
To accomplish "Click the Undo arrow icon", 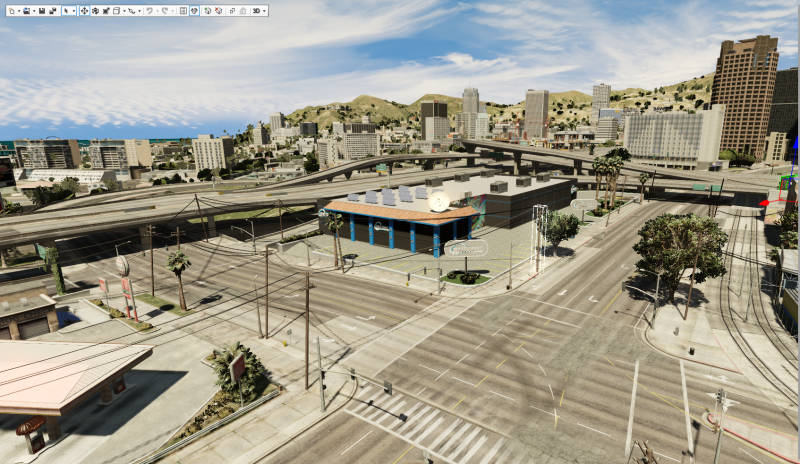I will [x=149, y=11].
